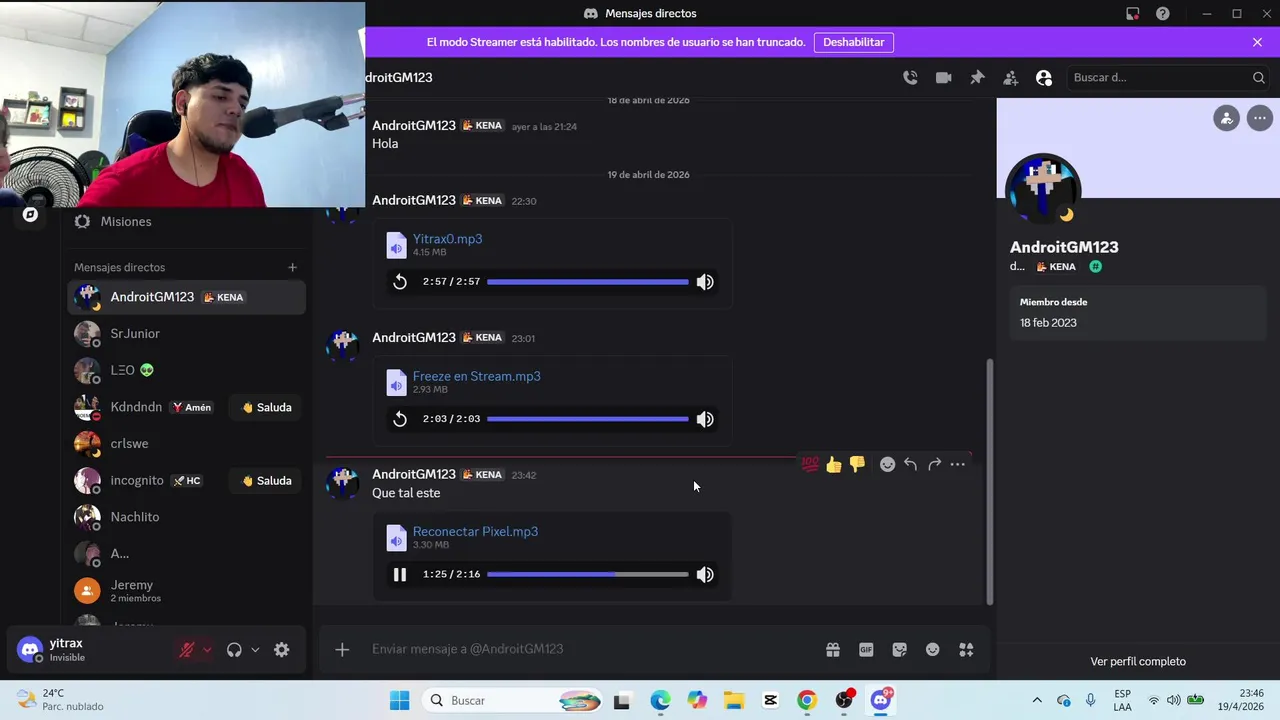
Task: Click the friend icon on profile banner
Action: [x=1226, y=118]
